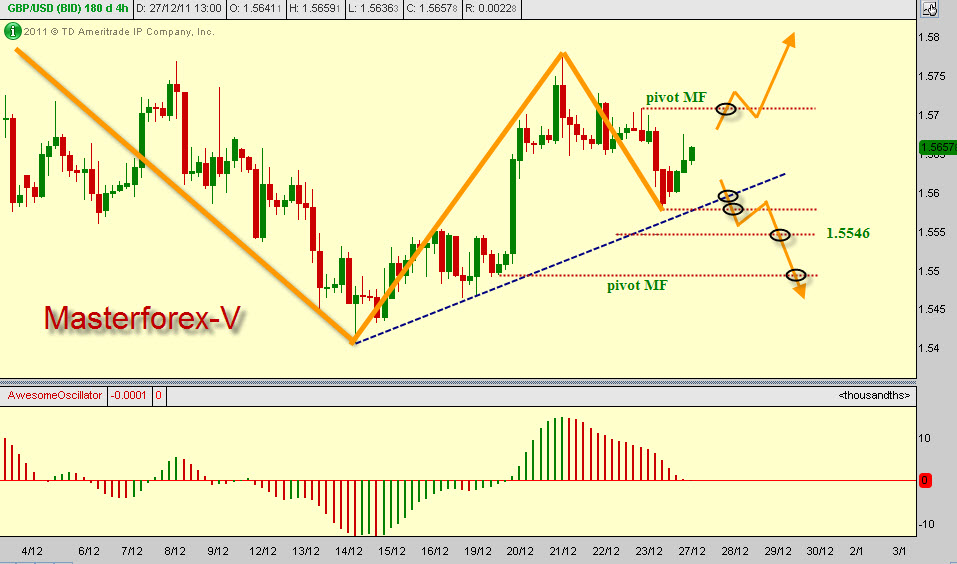
Task: Click the 15/12 date on time axis
Action: point(391,551)
